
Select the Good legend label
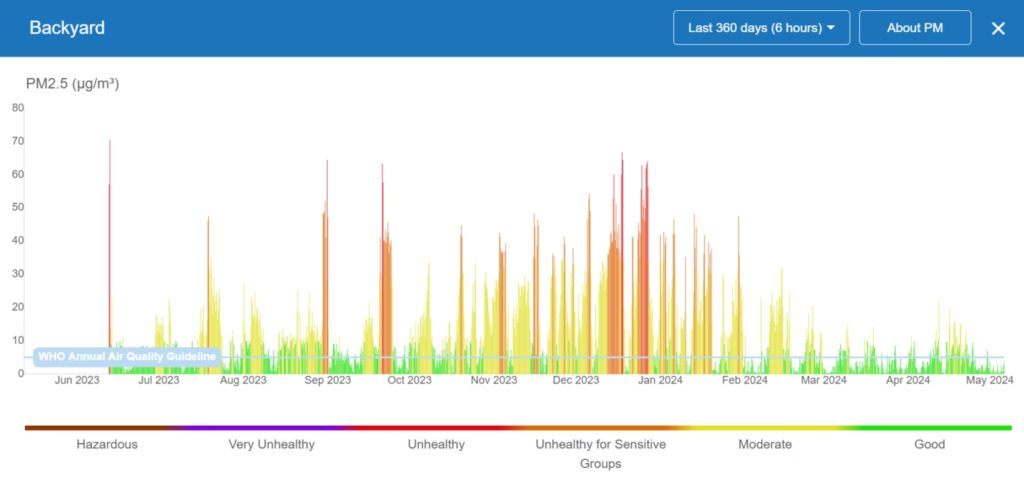tap(929, 444)
